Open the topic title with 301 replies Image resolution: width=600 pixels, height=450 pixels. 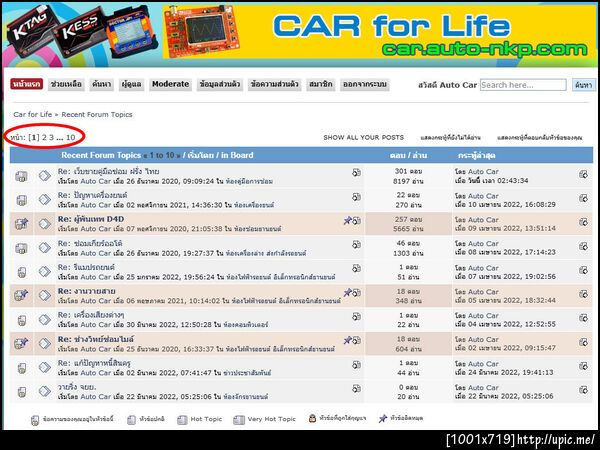tap(108, 171)
